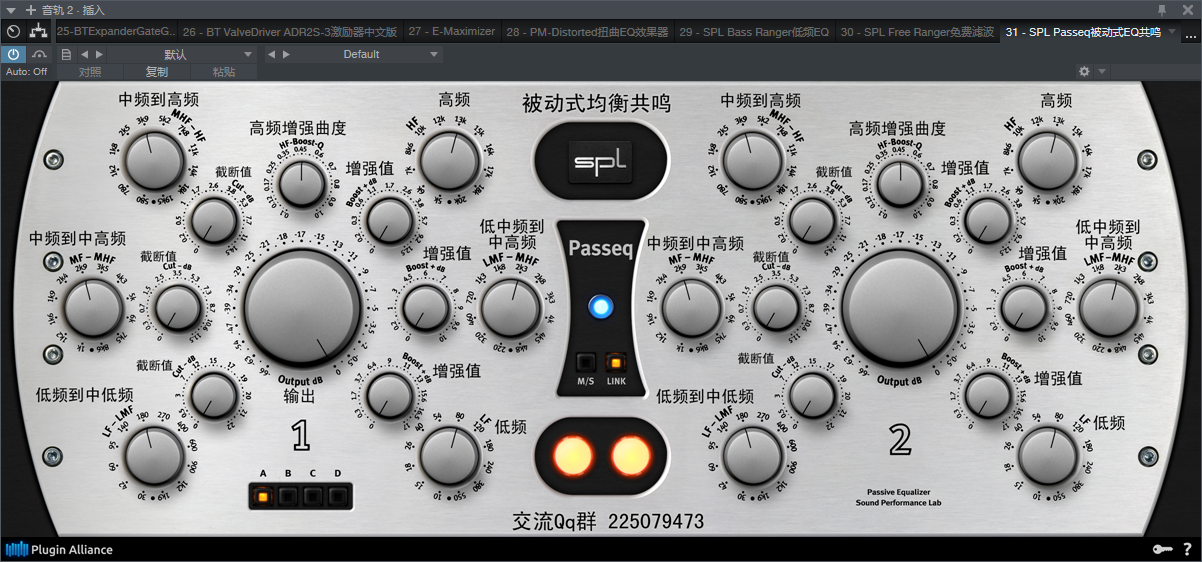Image resolution: width=1202 pixels, height=562 pixels.
Task: Switch to 29 - SPL Bass Ranger tab
Action: tap(754, 32)
